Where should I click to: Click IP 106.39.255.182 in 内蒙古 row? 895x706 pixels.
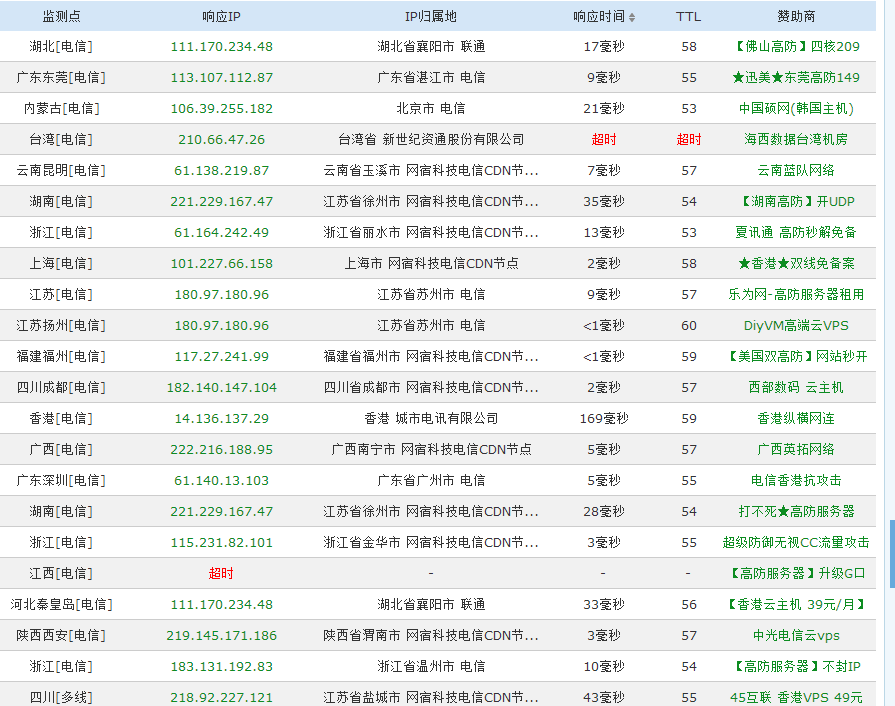(221, 108)
